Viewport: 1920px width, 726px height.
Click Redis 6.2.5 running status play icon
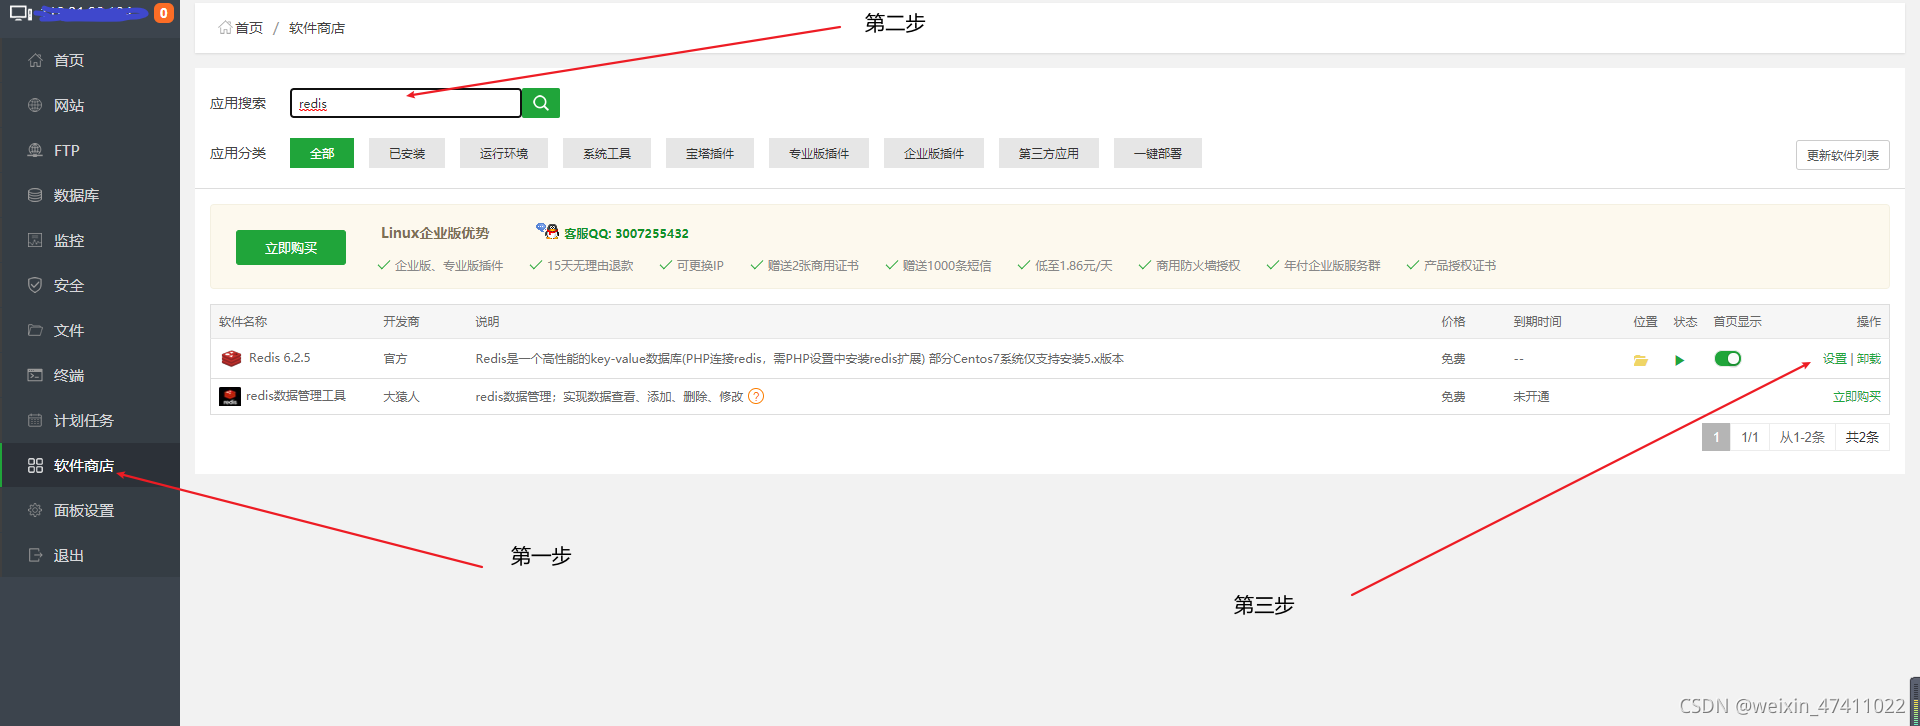click(1680, 360)
